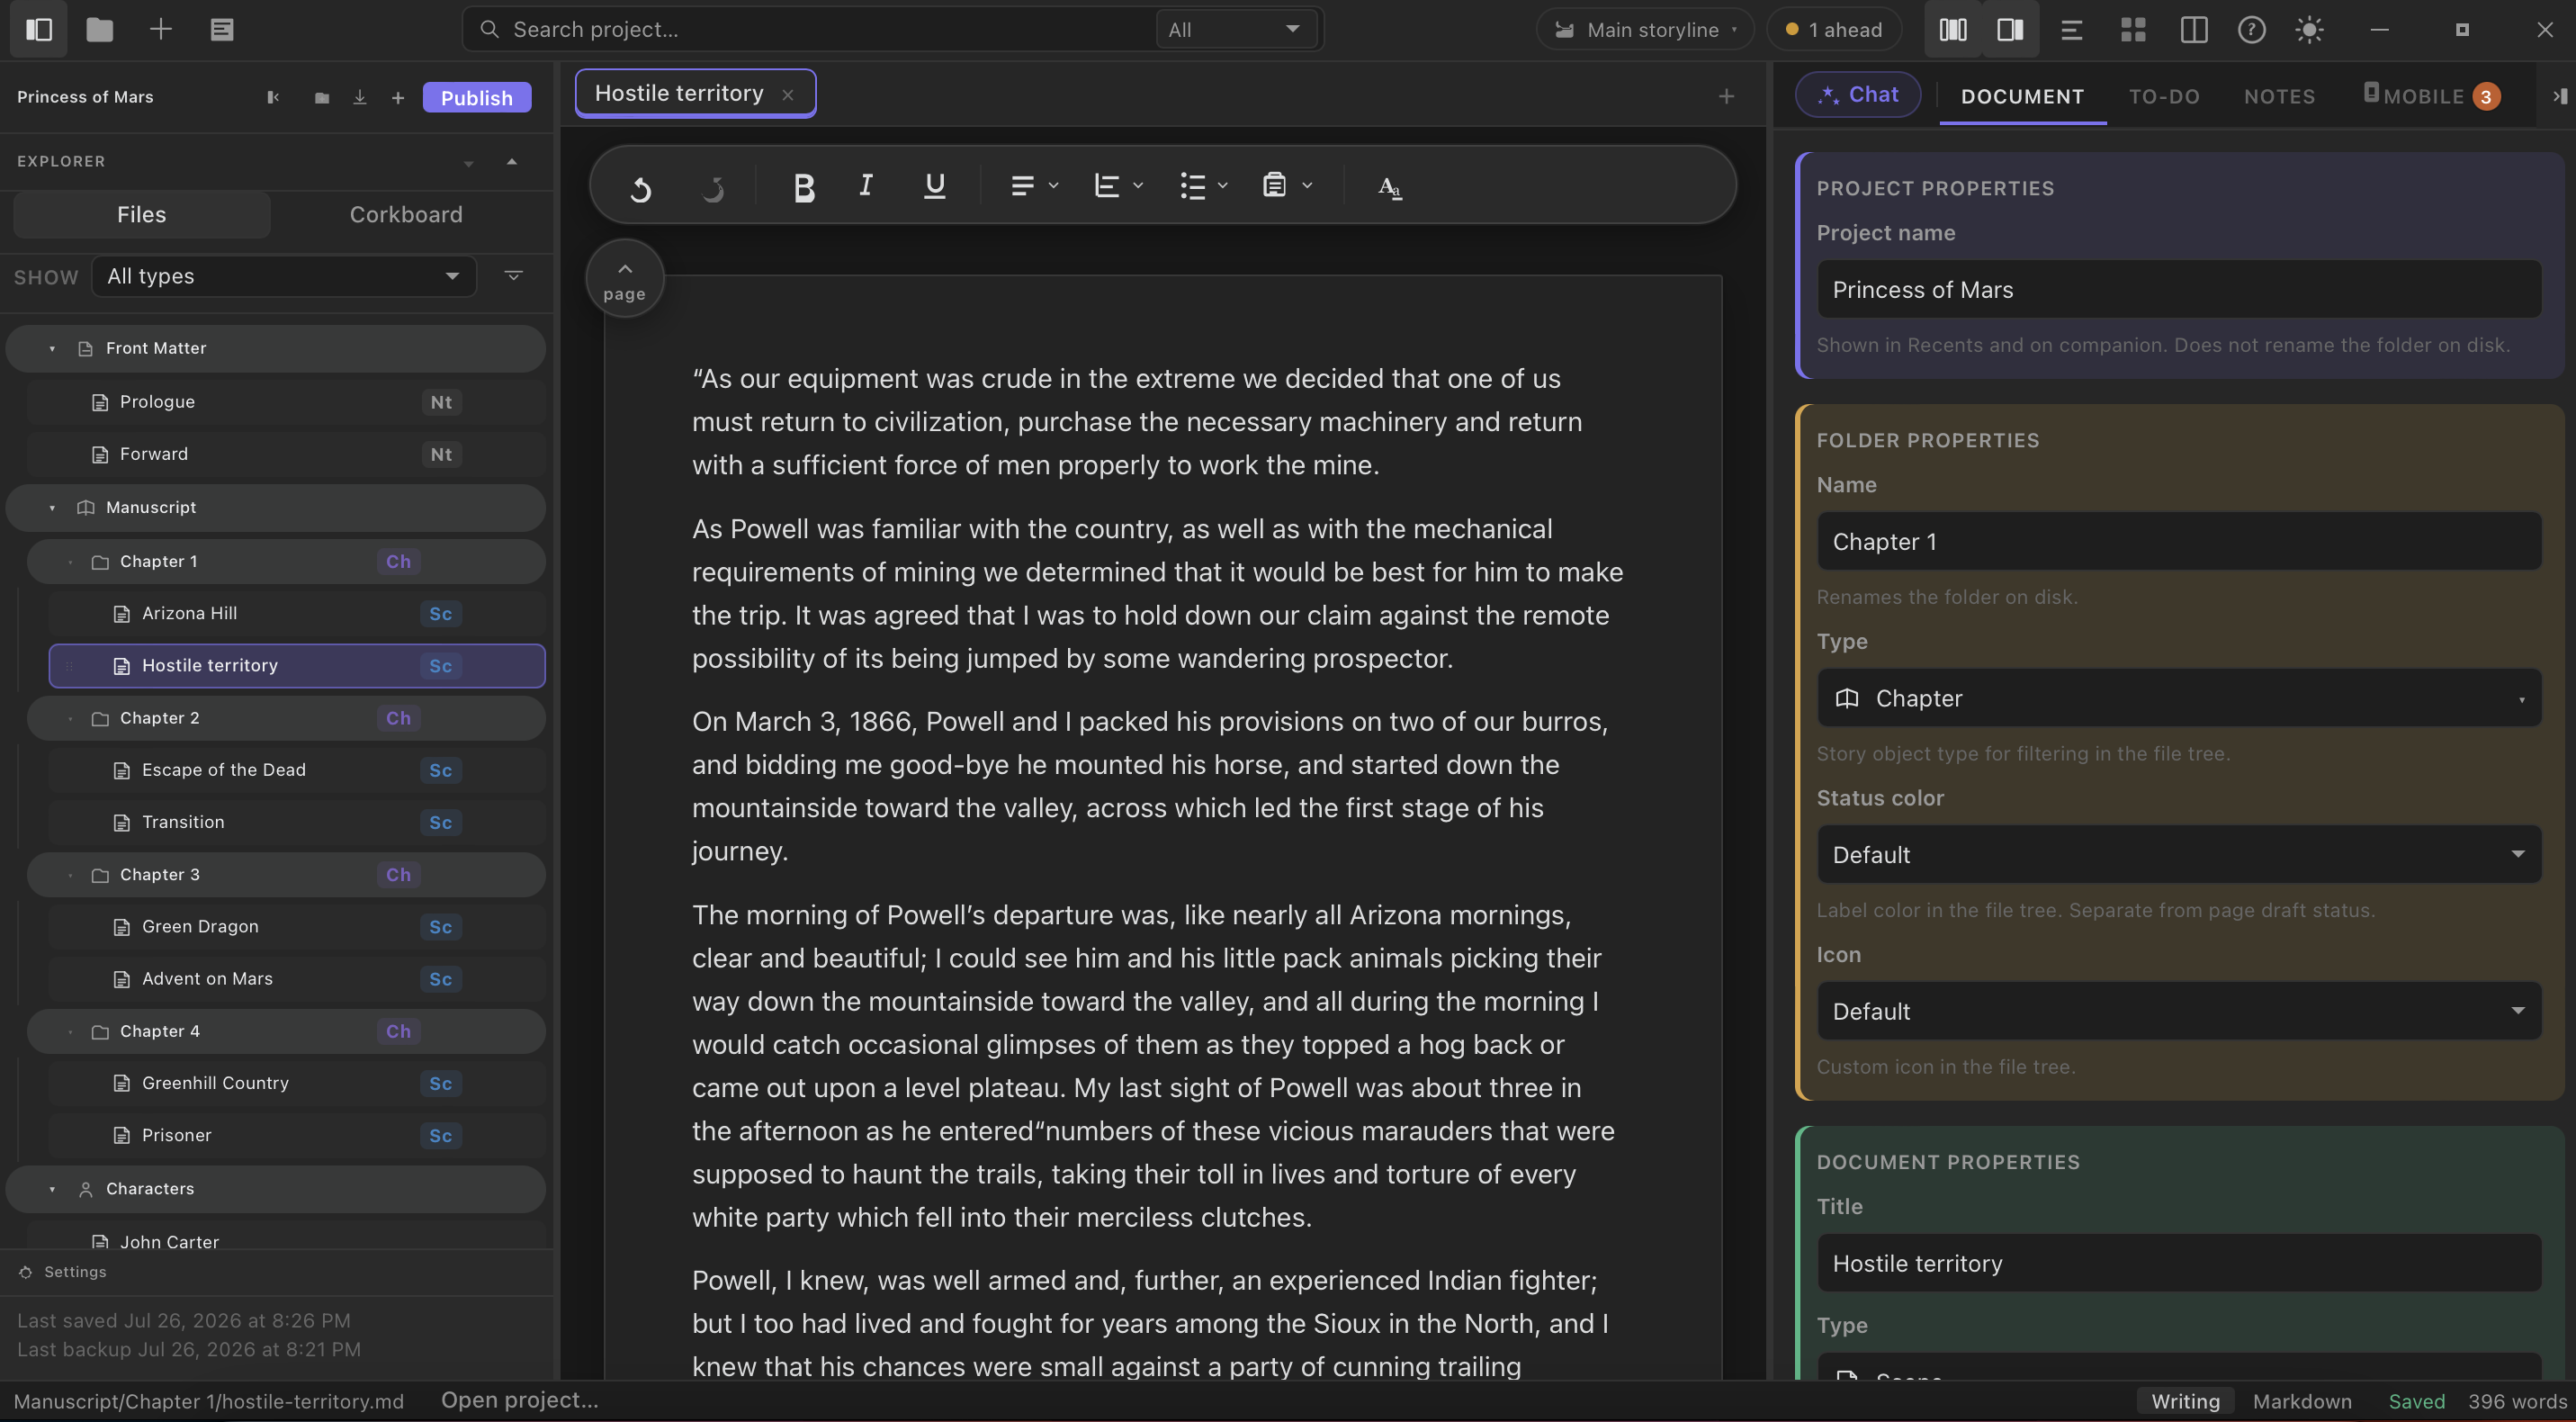2576x1422 pixels.
Task: Click the explorer down arrow icon
Action: point(468,163)
